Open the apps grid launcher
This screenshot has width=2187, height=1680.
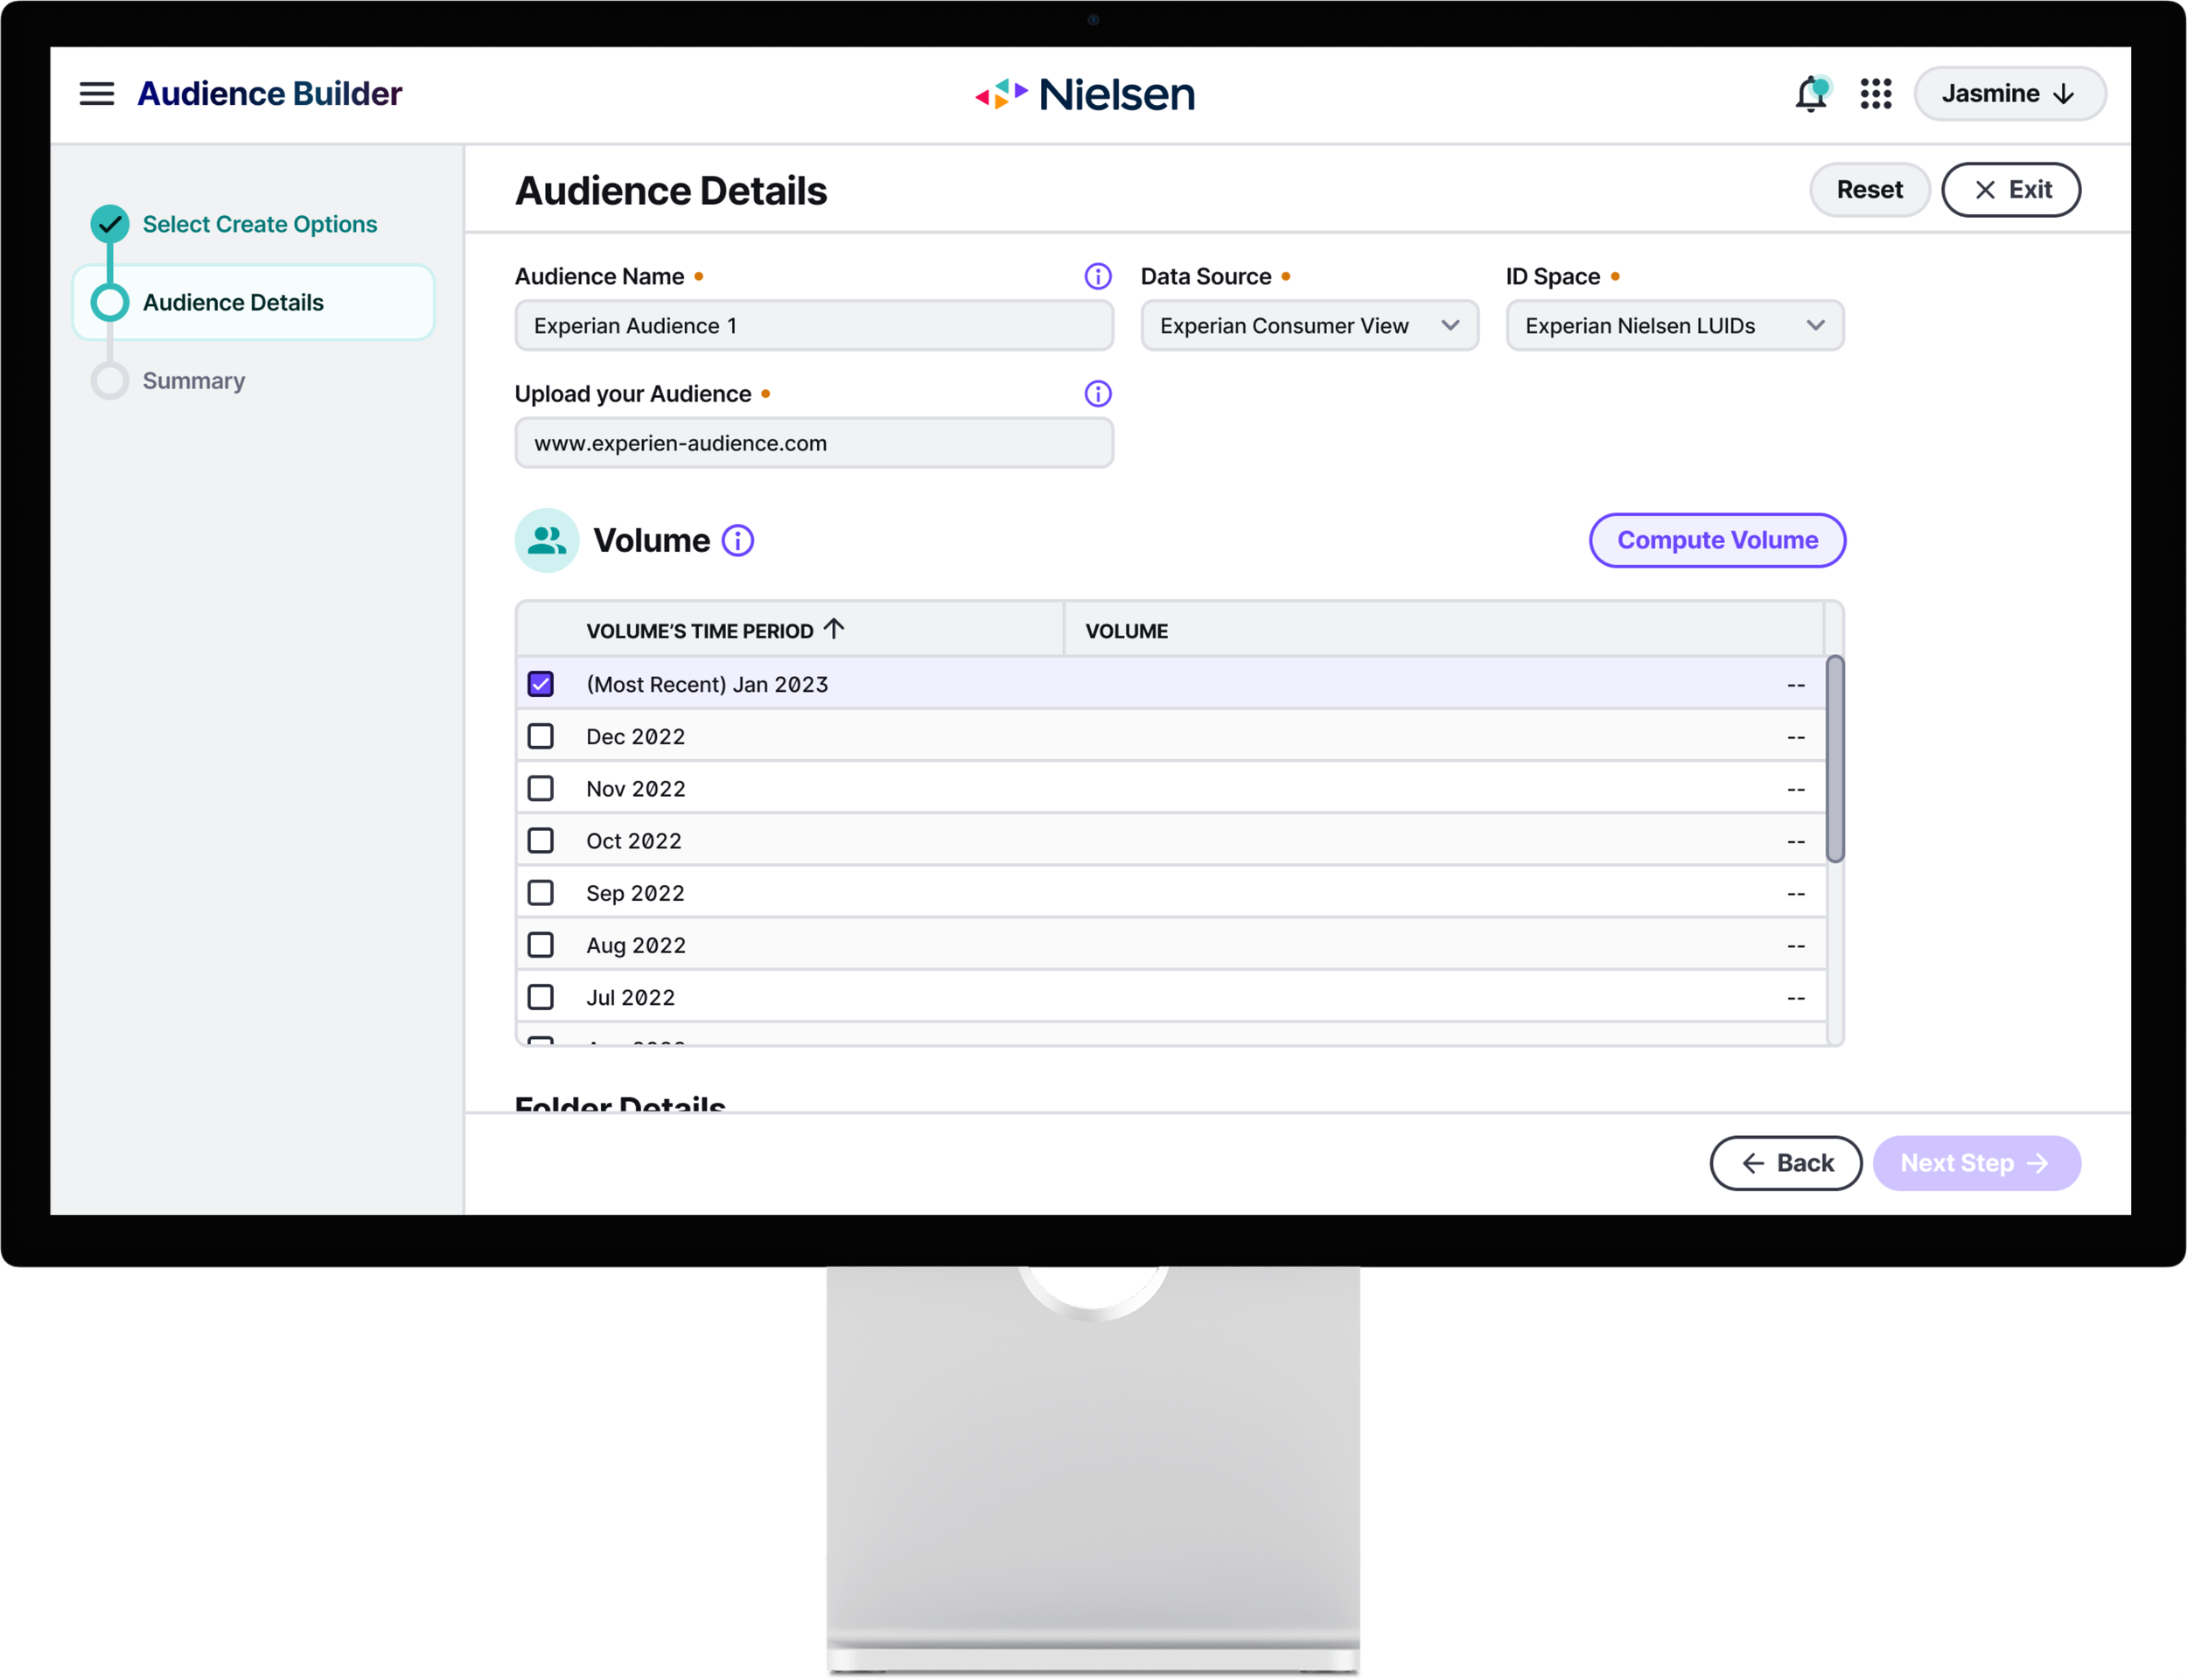click(1875, 94)
